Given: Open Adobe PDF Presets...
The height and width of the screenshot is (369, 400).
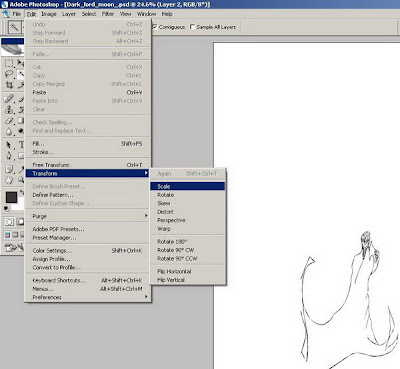Looking at the screenshot, I should tap(87, 229).
